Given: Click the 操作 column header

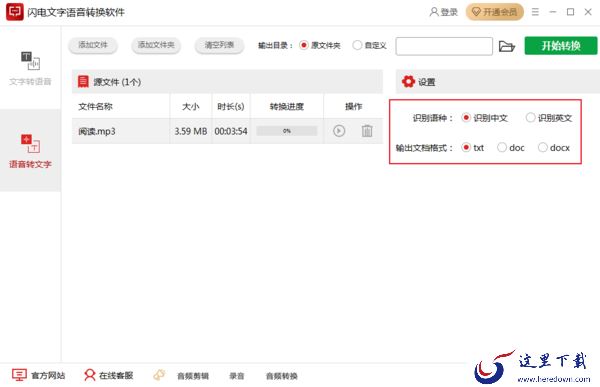Looking at the screenshot, I should (353, 106).
